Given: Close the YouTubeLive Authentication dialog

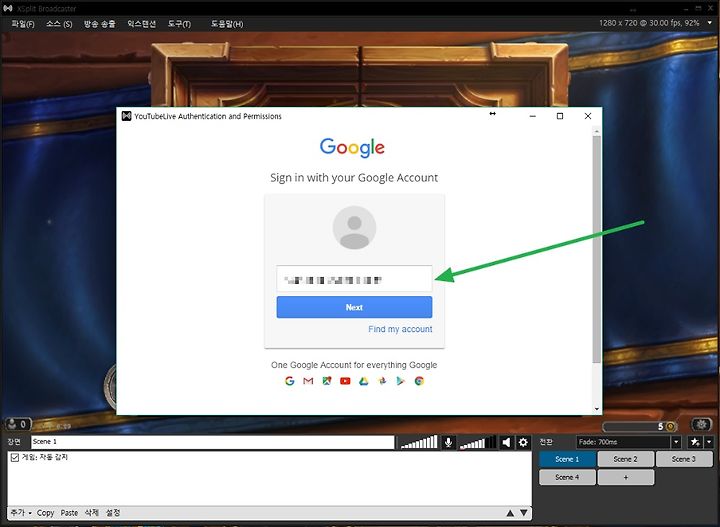Looking at the screenshot, I should pos(588,116).
